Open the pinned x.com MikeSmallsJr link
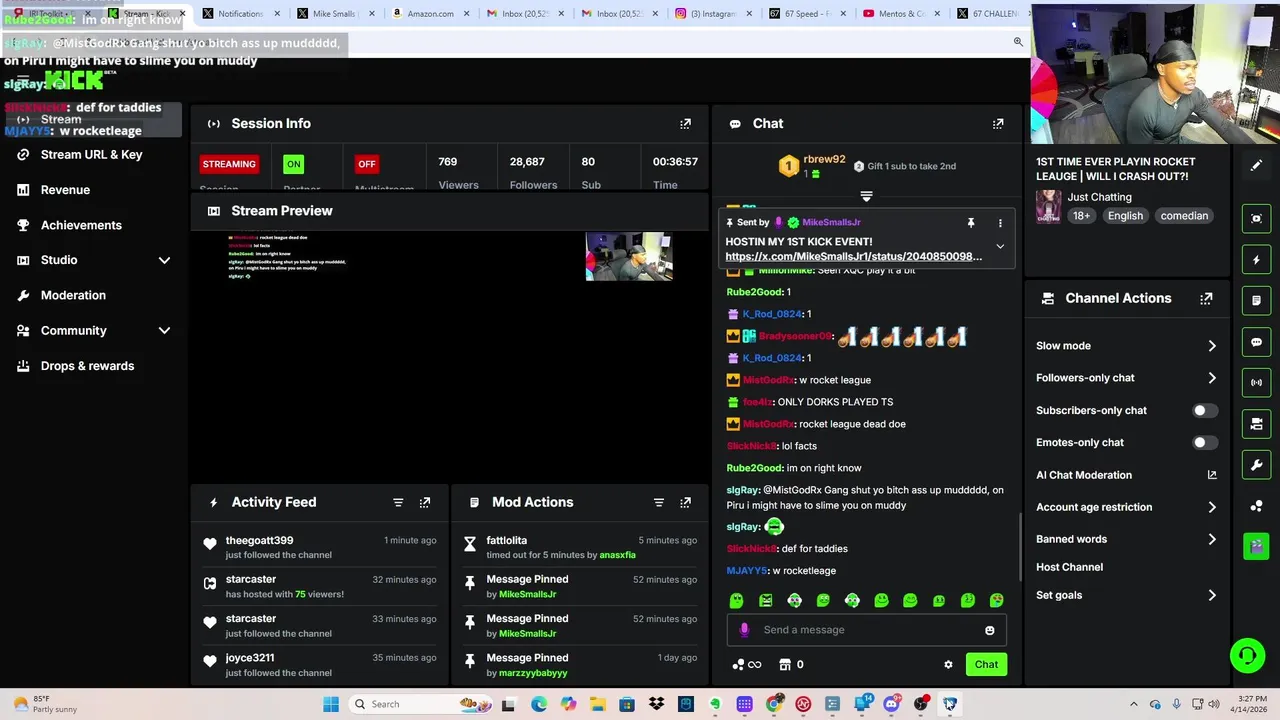The height and width of the screenshot is (720, 1280). click(854, 257)
